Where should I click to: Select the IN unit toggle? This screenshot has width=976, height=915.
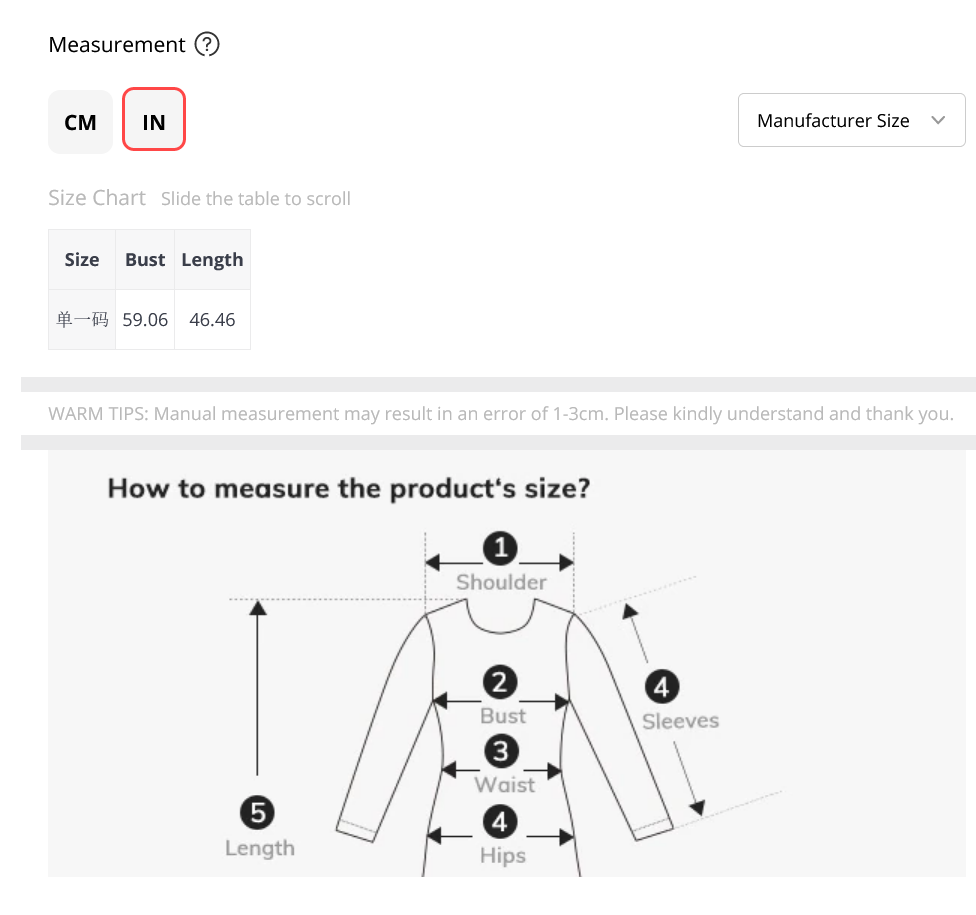[154, 120]
